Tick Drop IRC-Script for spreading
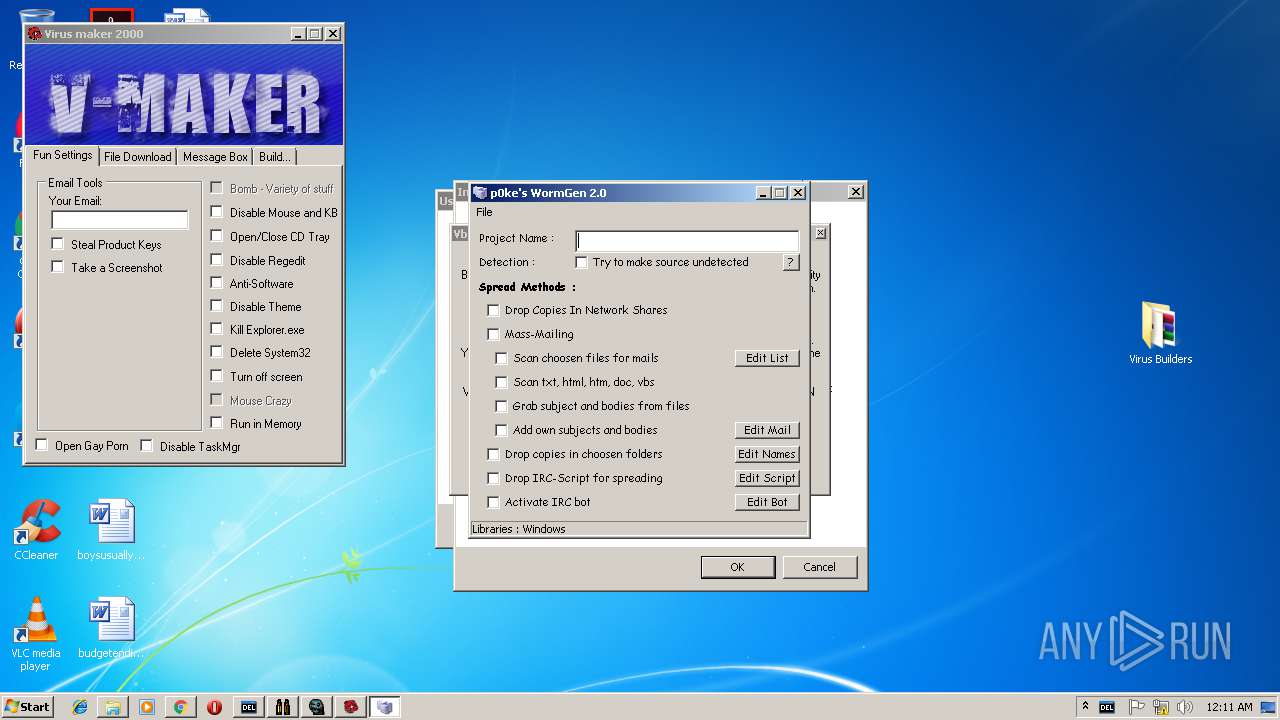The image size is (1280, 720). point(493,478)
